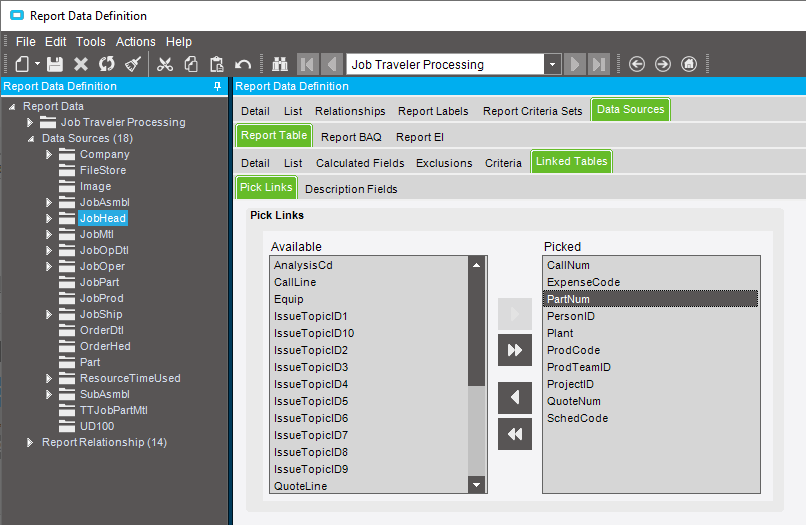Expand the JobAsmbl tree node

point(48,202)
